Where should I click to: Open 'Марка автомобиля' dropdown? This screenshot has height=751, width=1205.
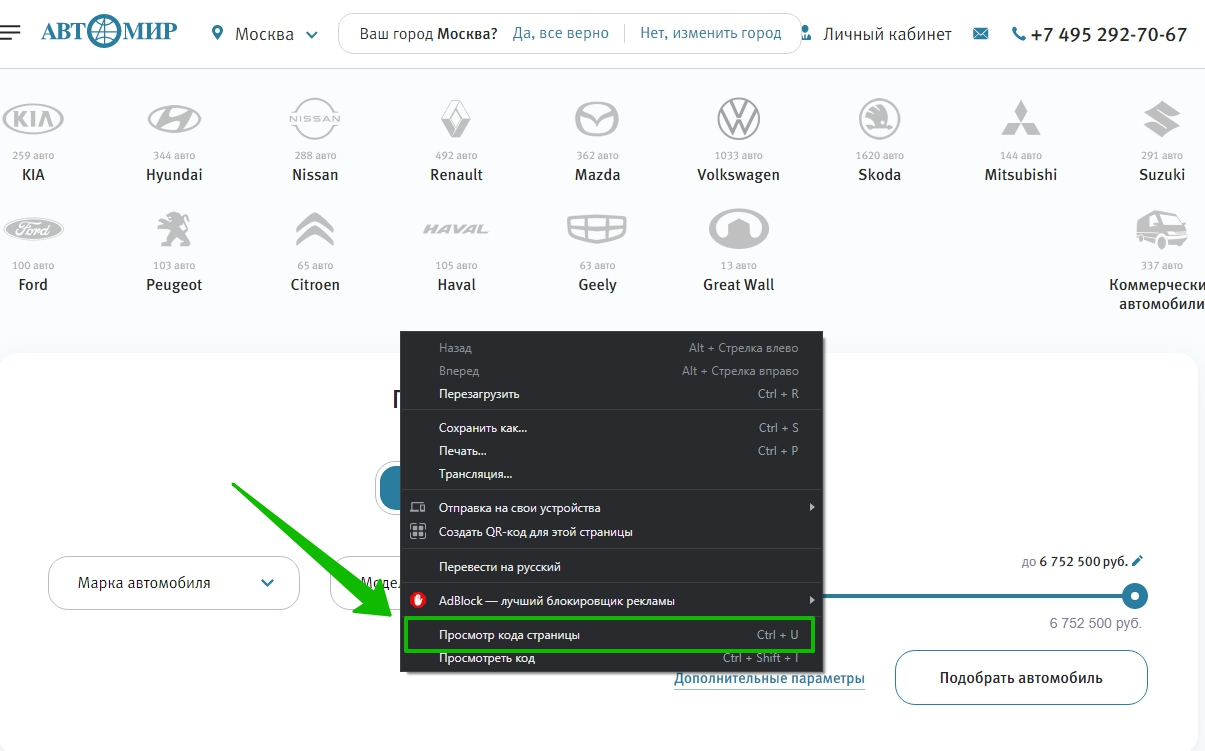(174, 583)
